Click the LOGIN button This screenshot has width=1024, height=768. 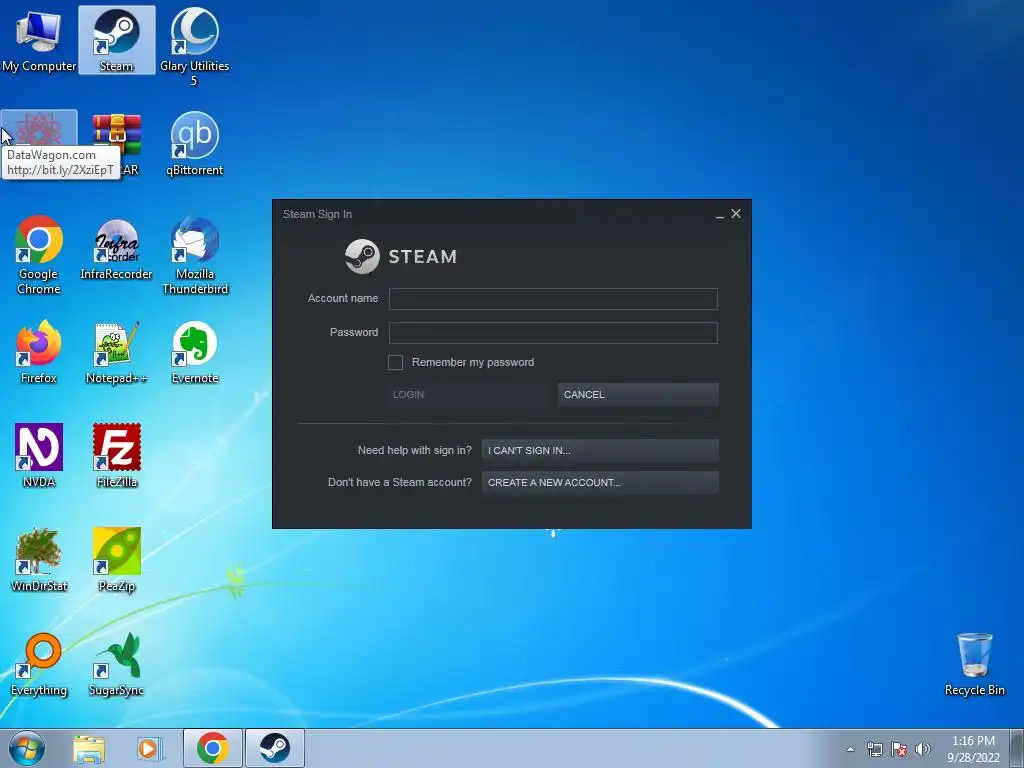(466, 394)
